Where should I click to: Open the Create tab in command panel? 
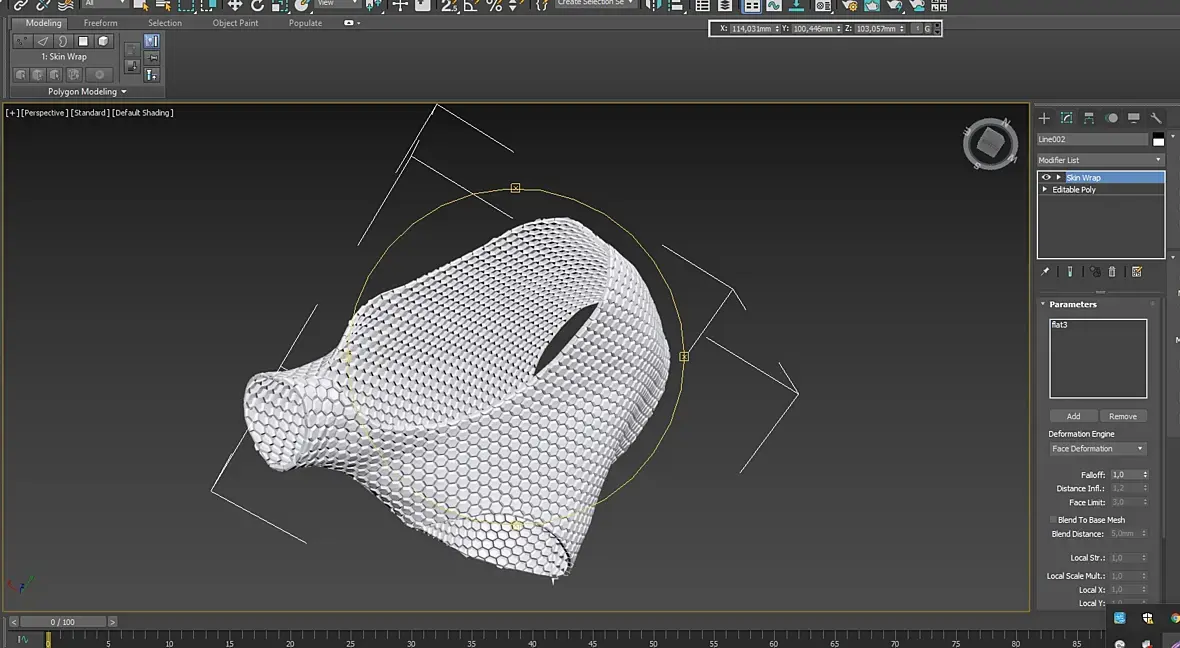1045,118
